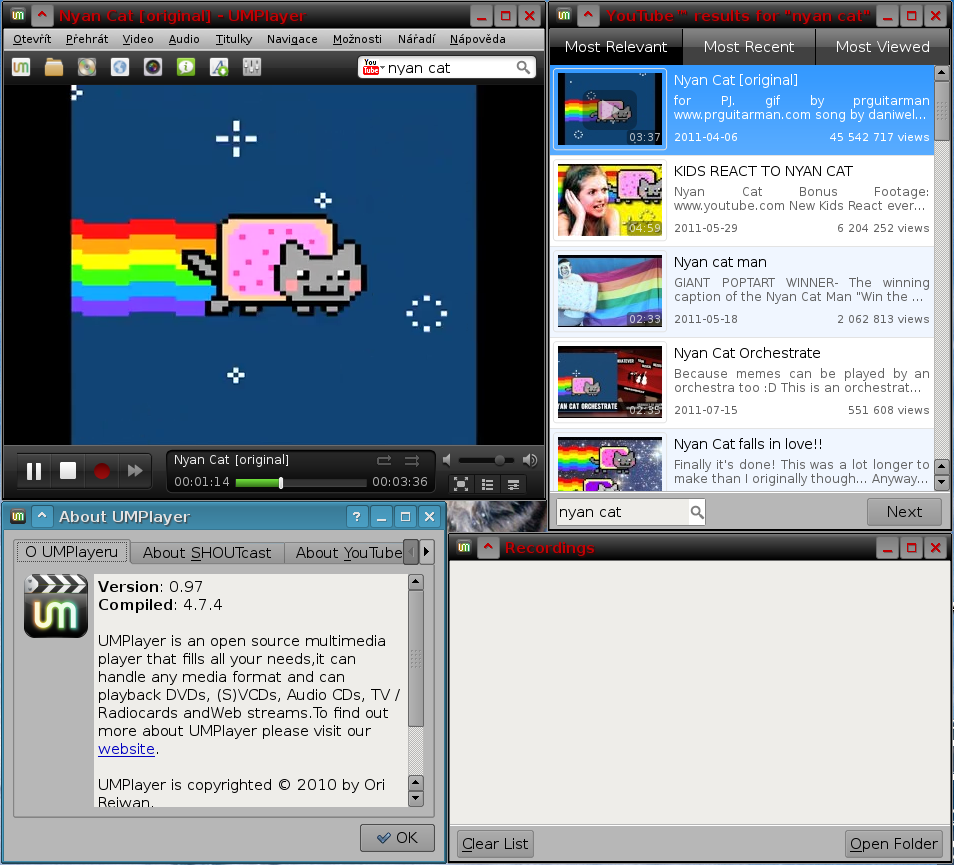Click the bottom down arrow of results scrollbar

click(941, 482)
